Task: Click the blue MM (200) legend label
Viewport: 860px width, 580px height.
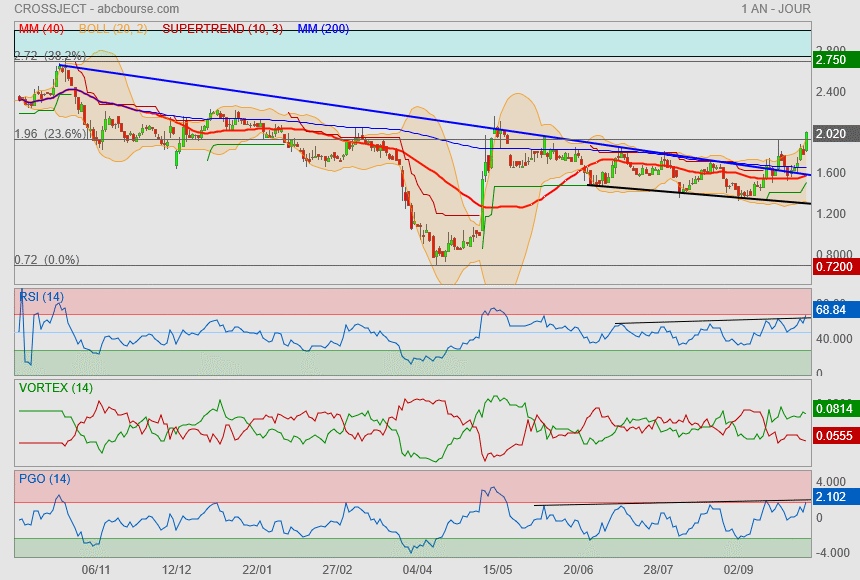Action: click(x=323, y=29)
